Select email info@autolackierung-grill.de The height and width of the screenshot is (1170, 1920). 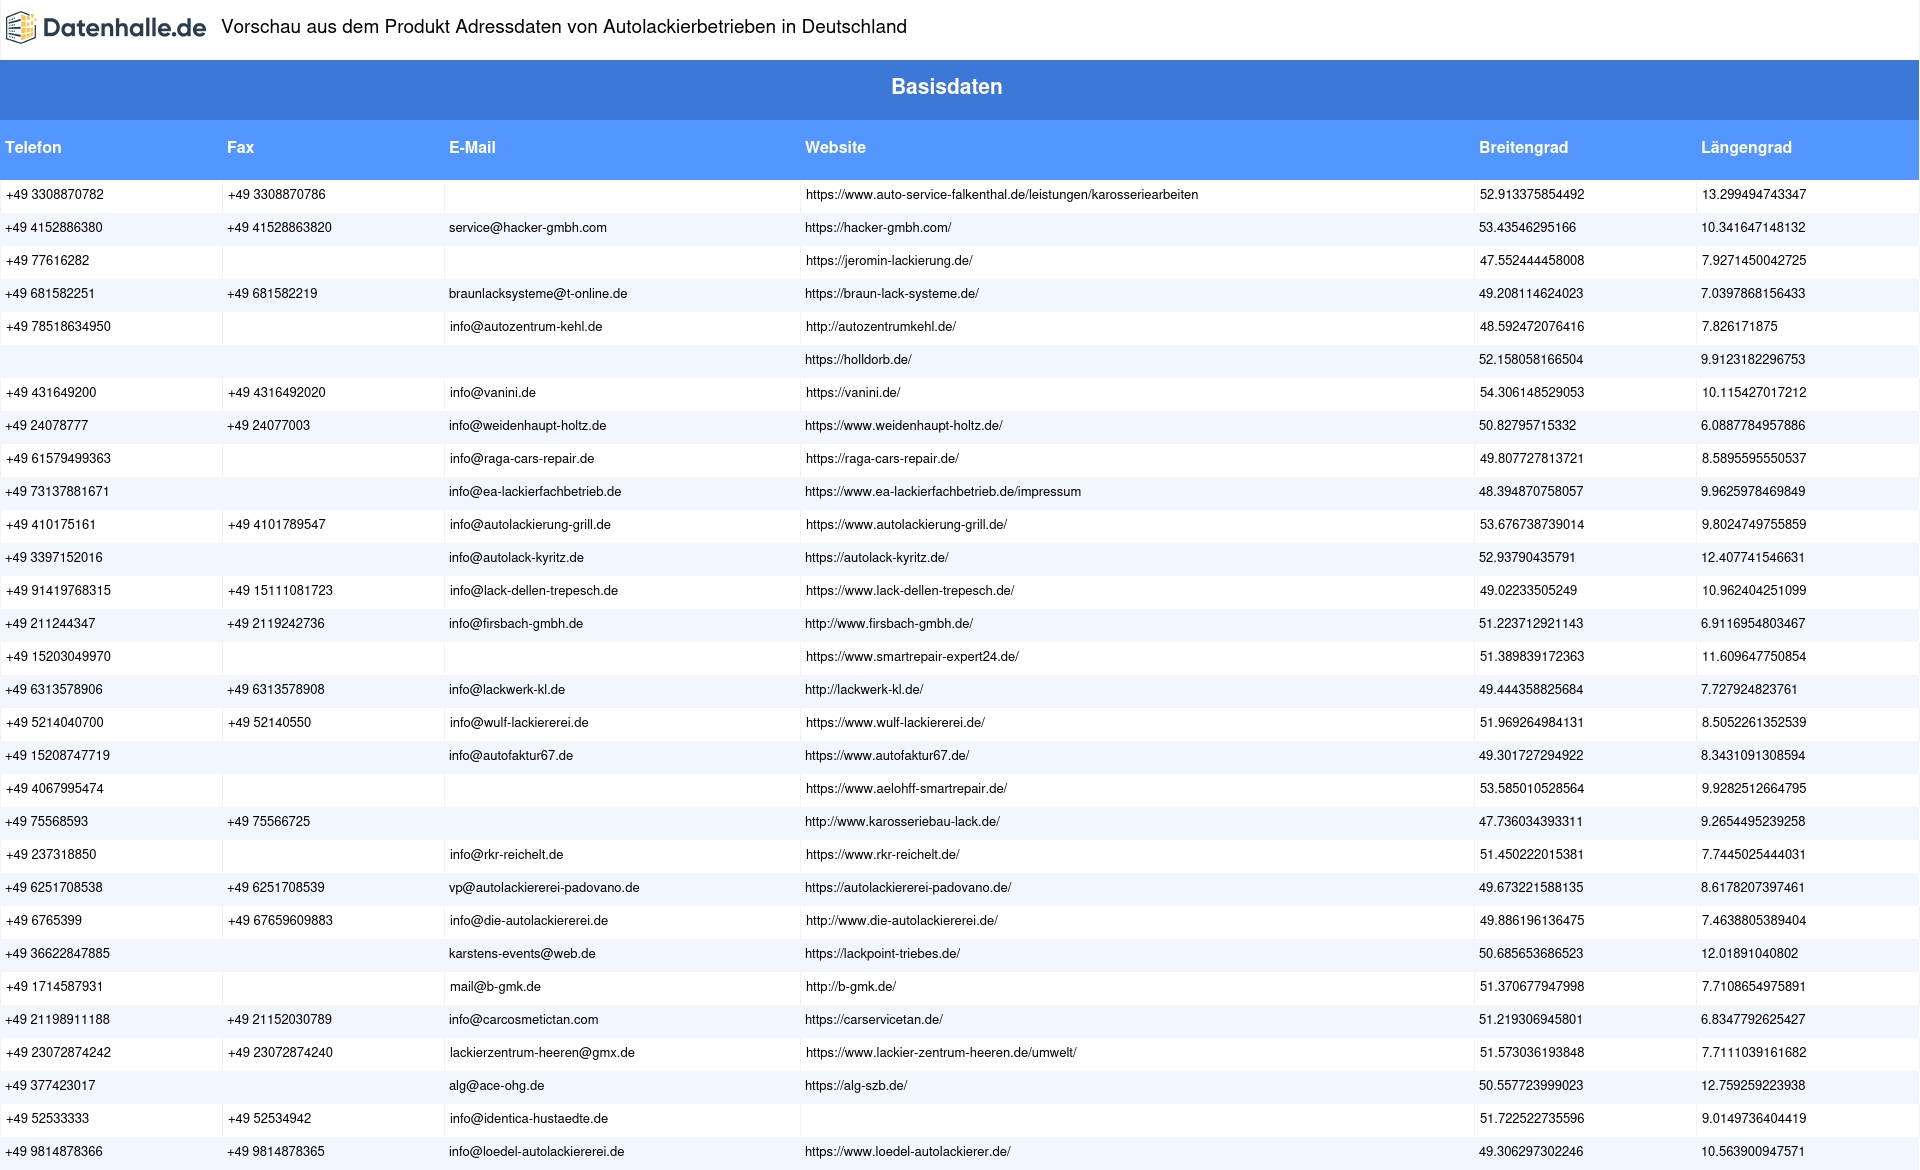pos(530,525)
